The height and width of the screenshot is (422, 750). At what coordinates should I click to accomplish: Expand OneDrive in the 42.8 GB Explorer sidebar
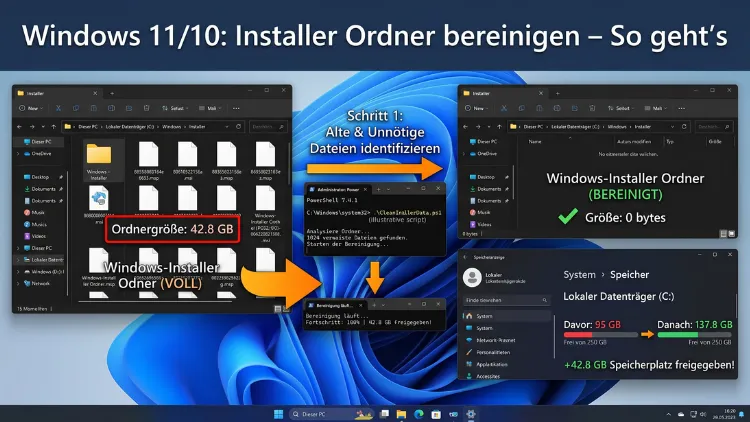(18, 154)
